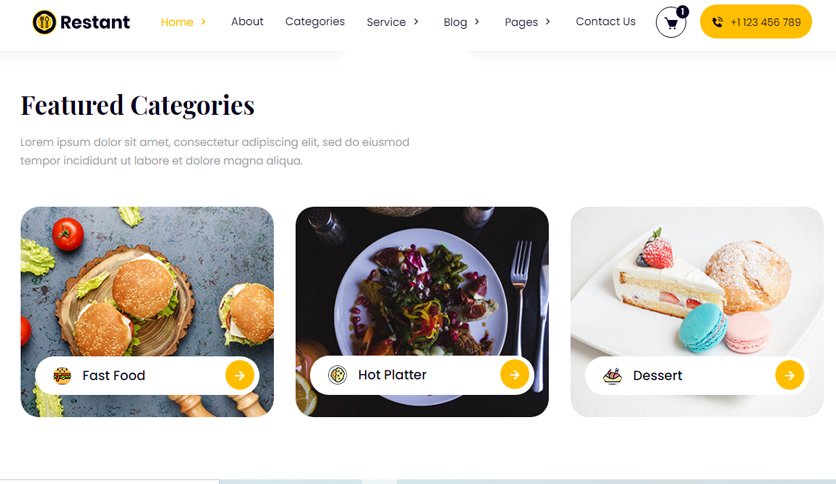This screenshot has height=484, width=836.
Task: Go to the Contact Us page
Action: pos(606,21)
